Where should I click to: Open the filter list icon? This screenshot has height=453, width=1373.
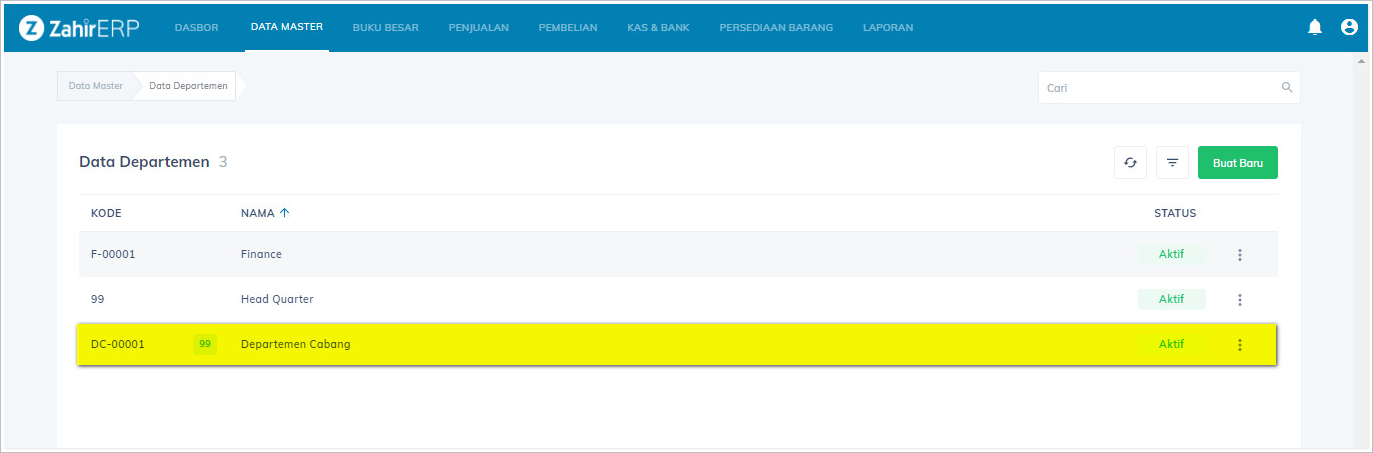point(1172,162)
